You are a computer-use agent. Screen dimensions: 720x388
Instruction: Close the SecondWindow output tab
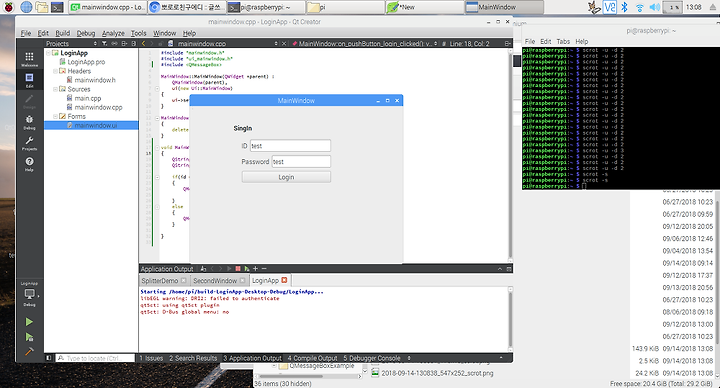pyautogui.click(x=242, y=281)
